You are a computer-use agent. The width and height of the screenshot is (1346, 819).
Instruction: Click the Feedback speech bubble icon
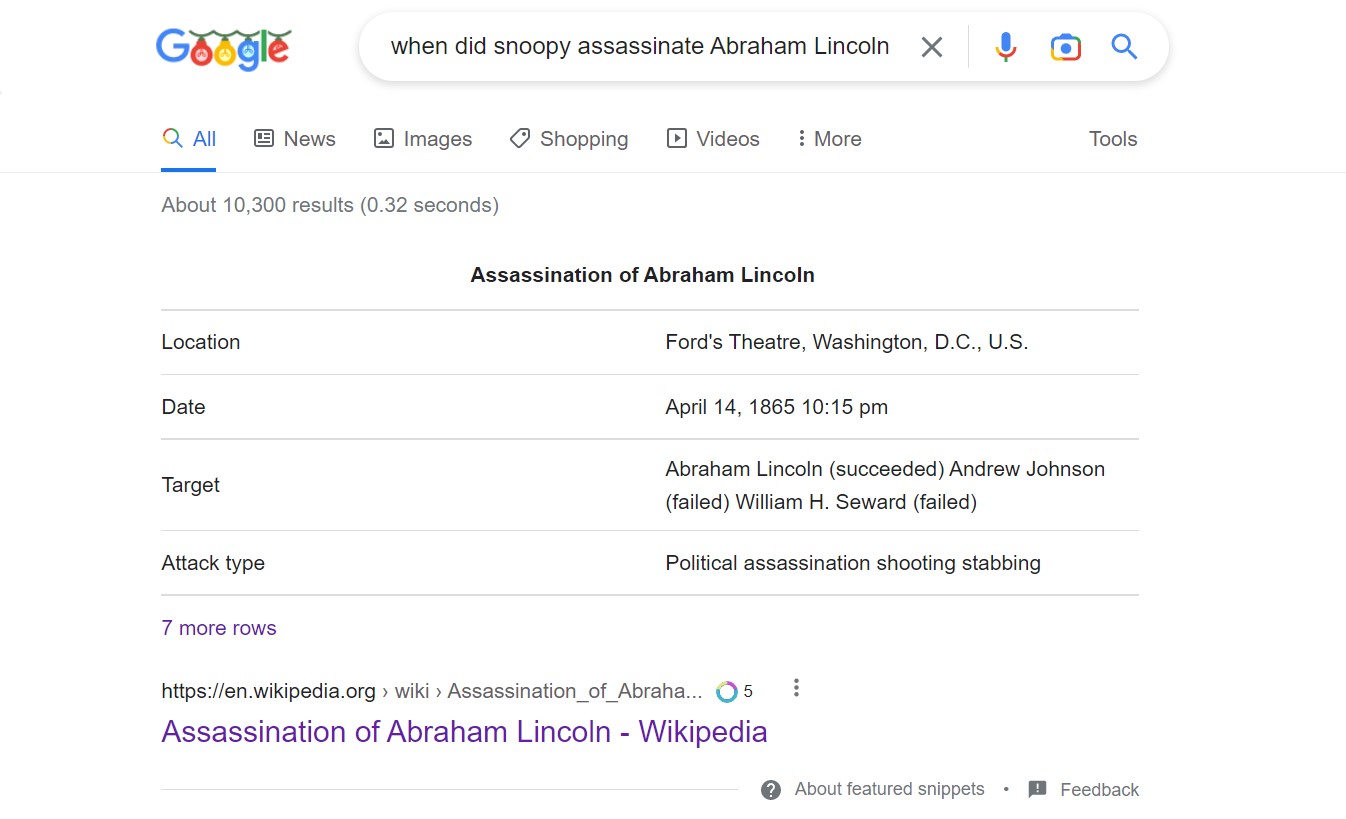(x=1038, y=789)
